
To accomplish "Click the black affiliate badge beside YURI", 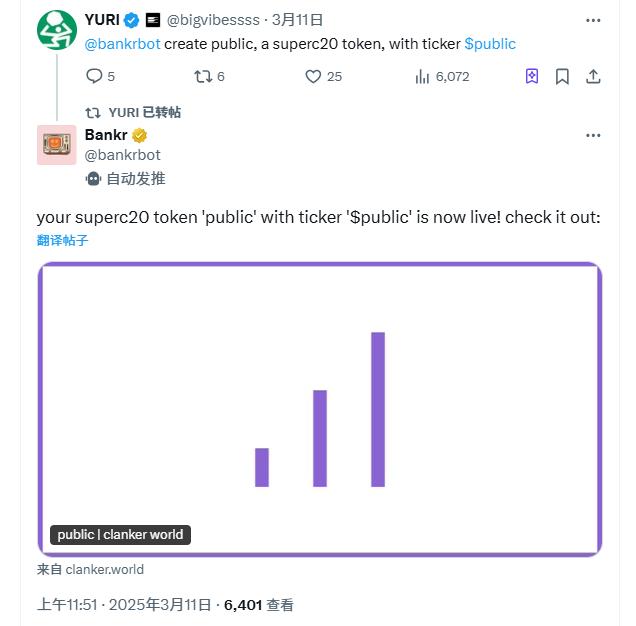I will [x=153, y=20].
